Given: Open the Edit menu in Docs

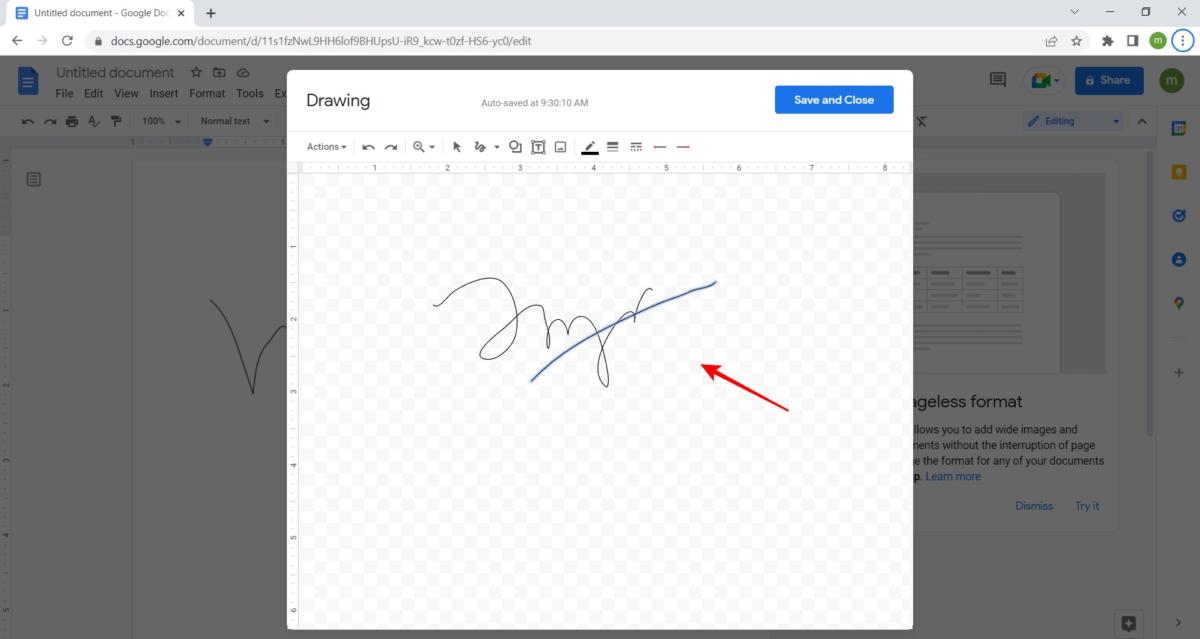Looking at the screenshot, I should click(93, 94).
